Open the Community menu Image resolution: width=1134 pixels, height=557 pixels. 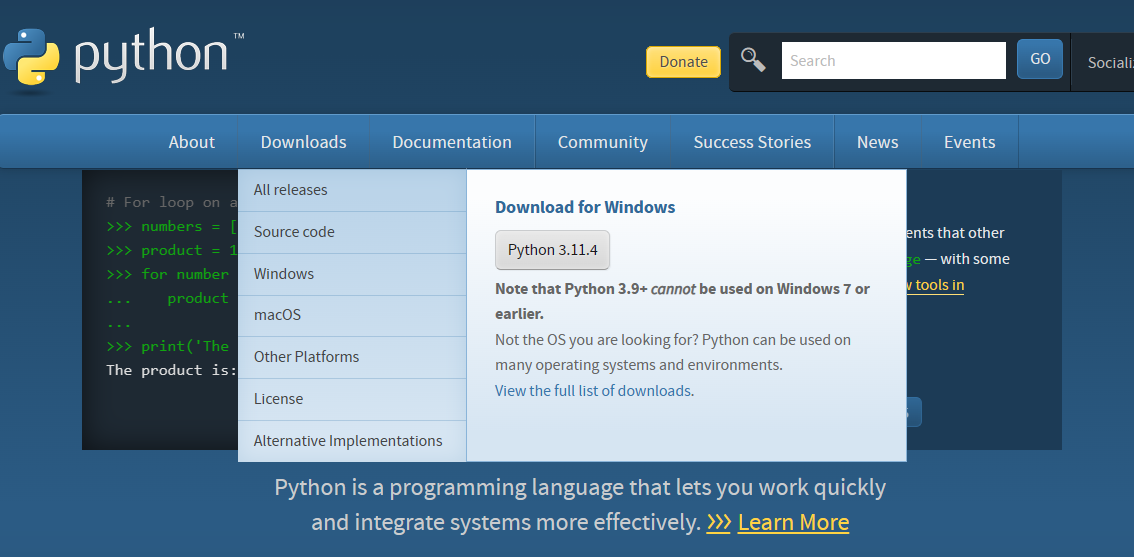(602, 142)
